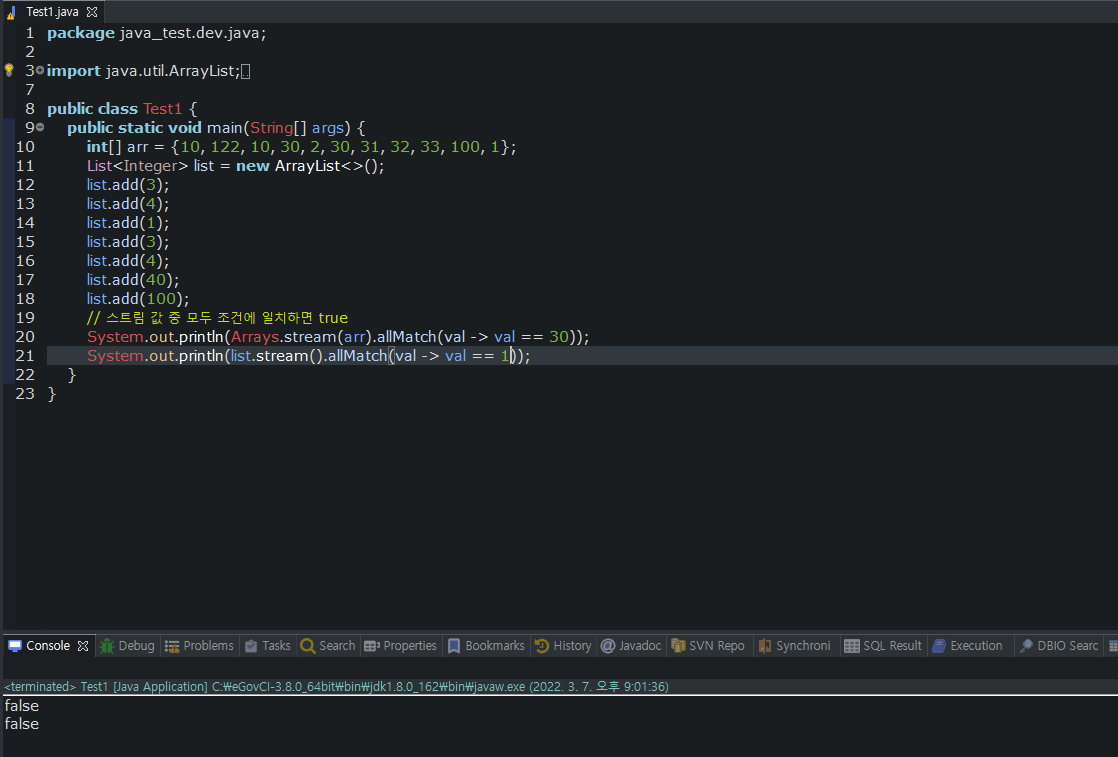Screen dimensions: 1118x757
Task: Click the SQL Result grid icon
Action: coord(851,646)
